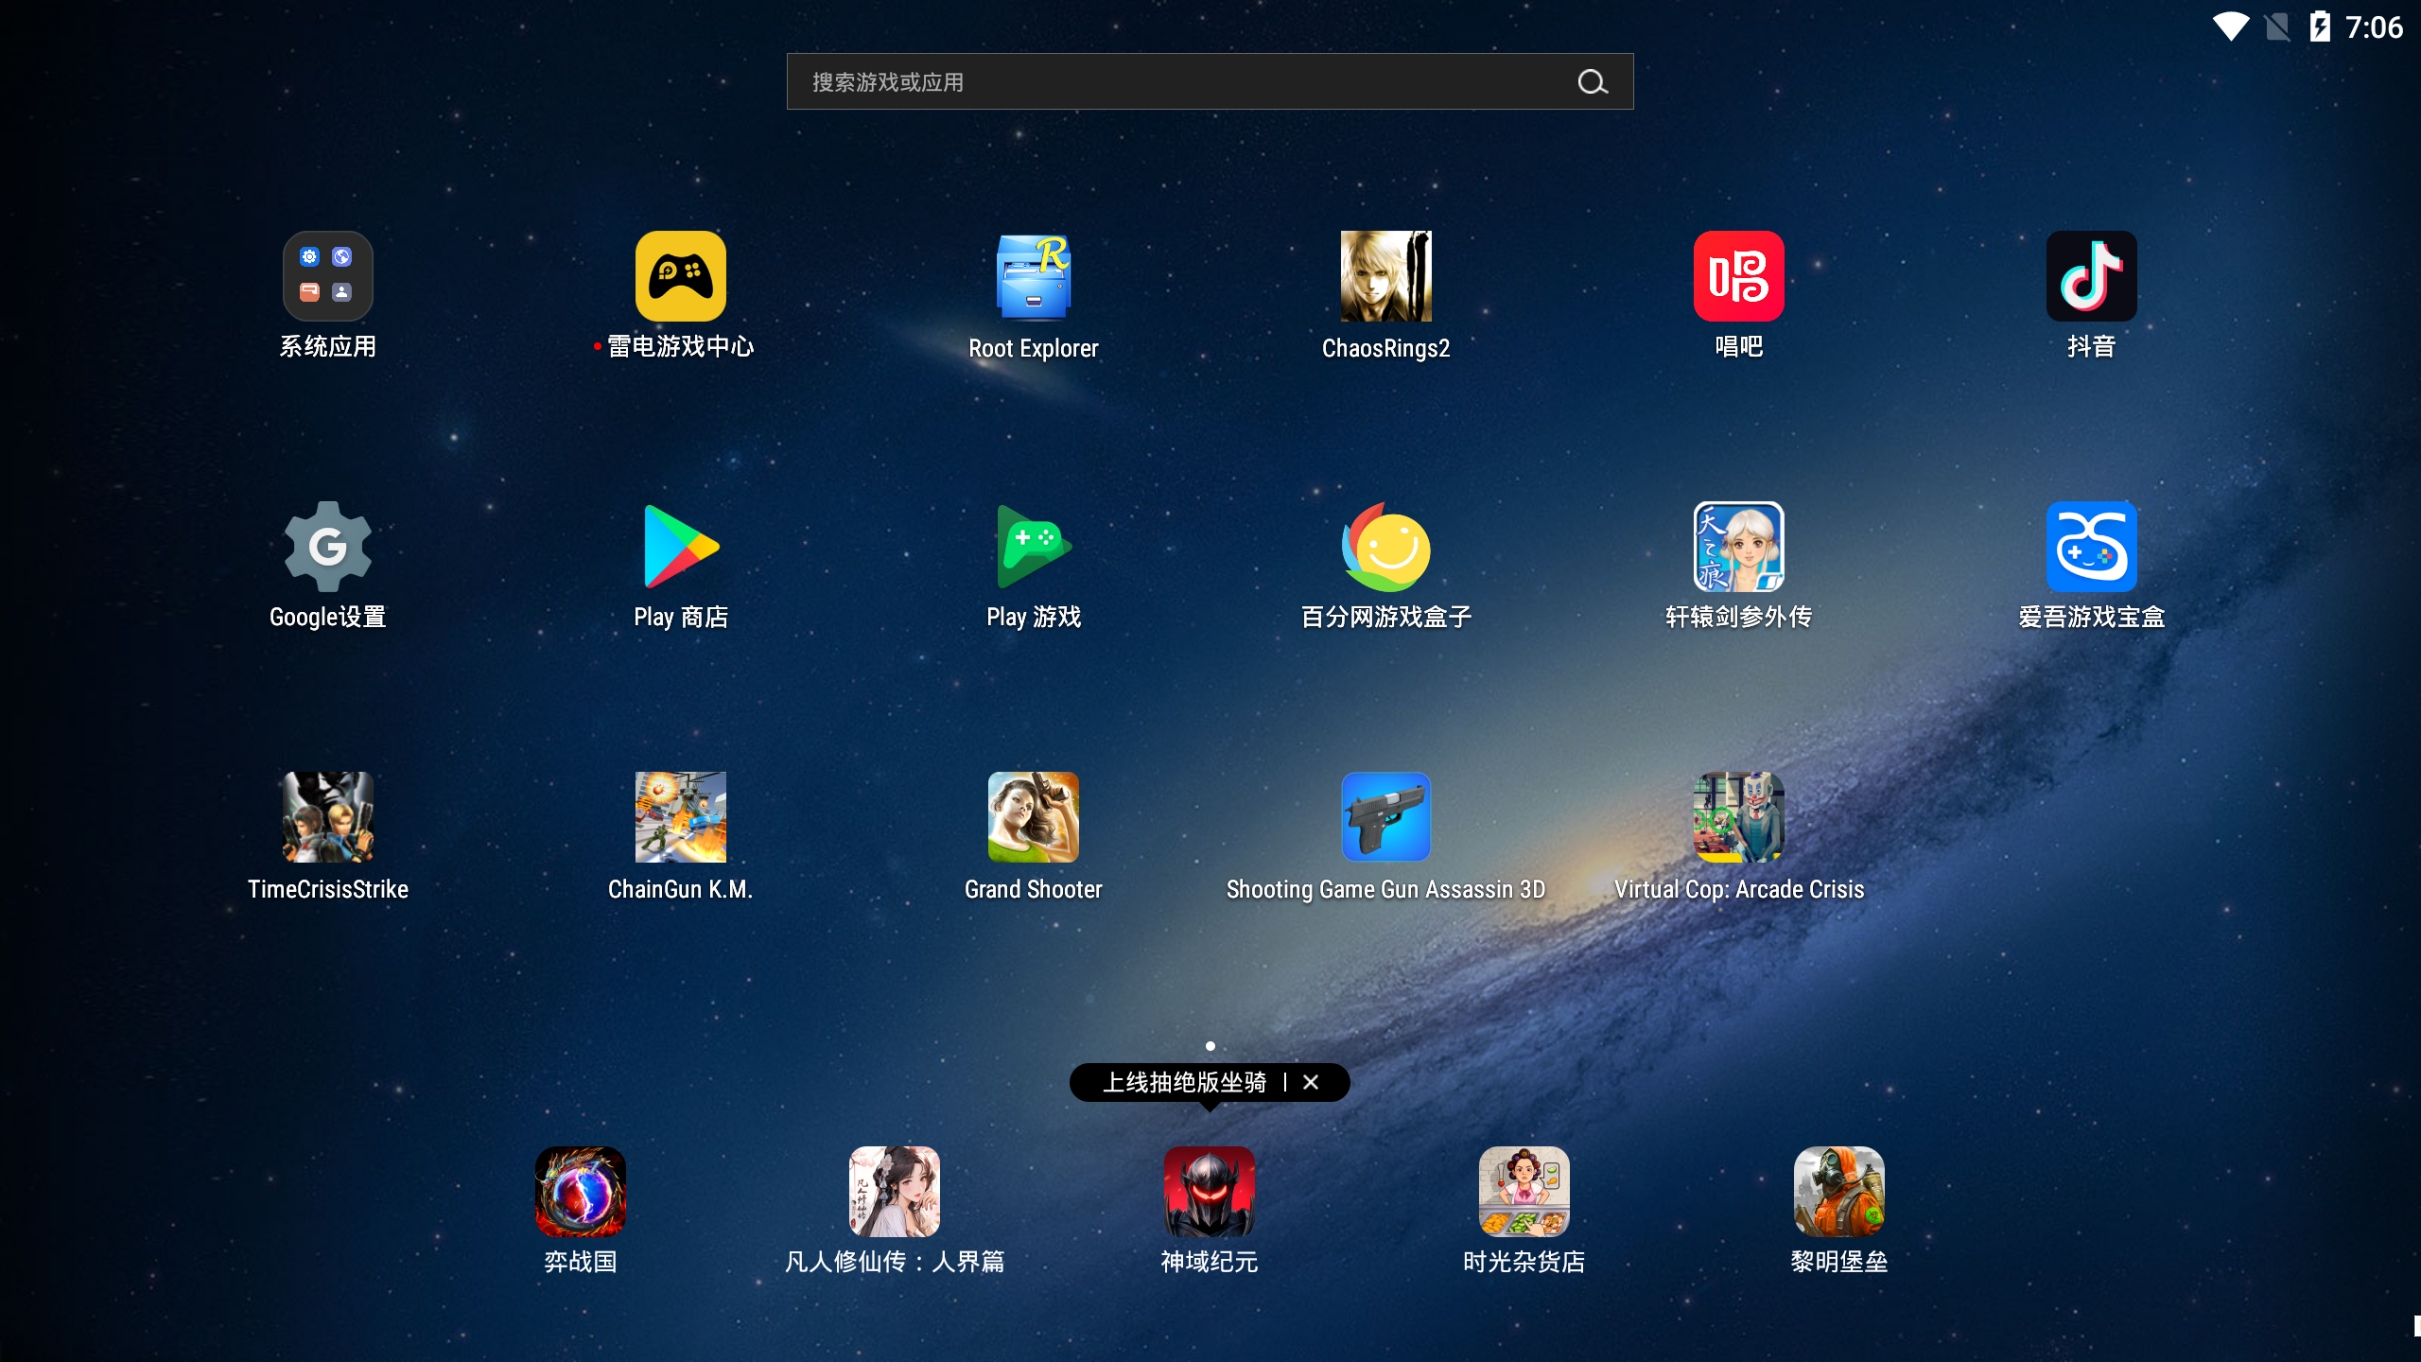2421x1362 pixels.
Task: Launch Play 游戏 app
Action: tap(1033, 547)
